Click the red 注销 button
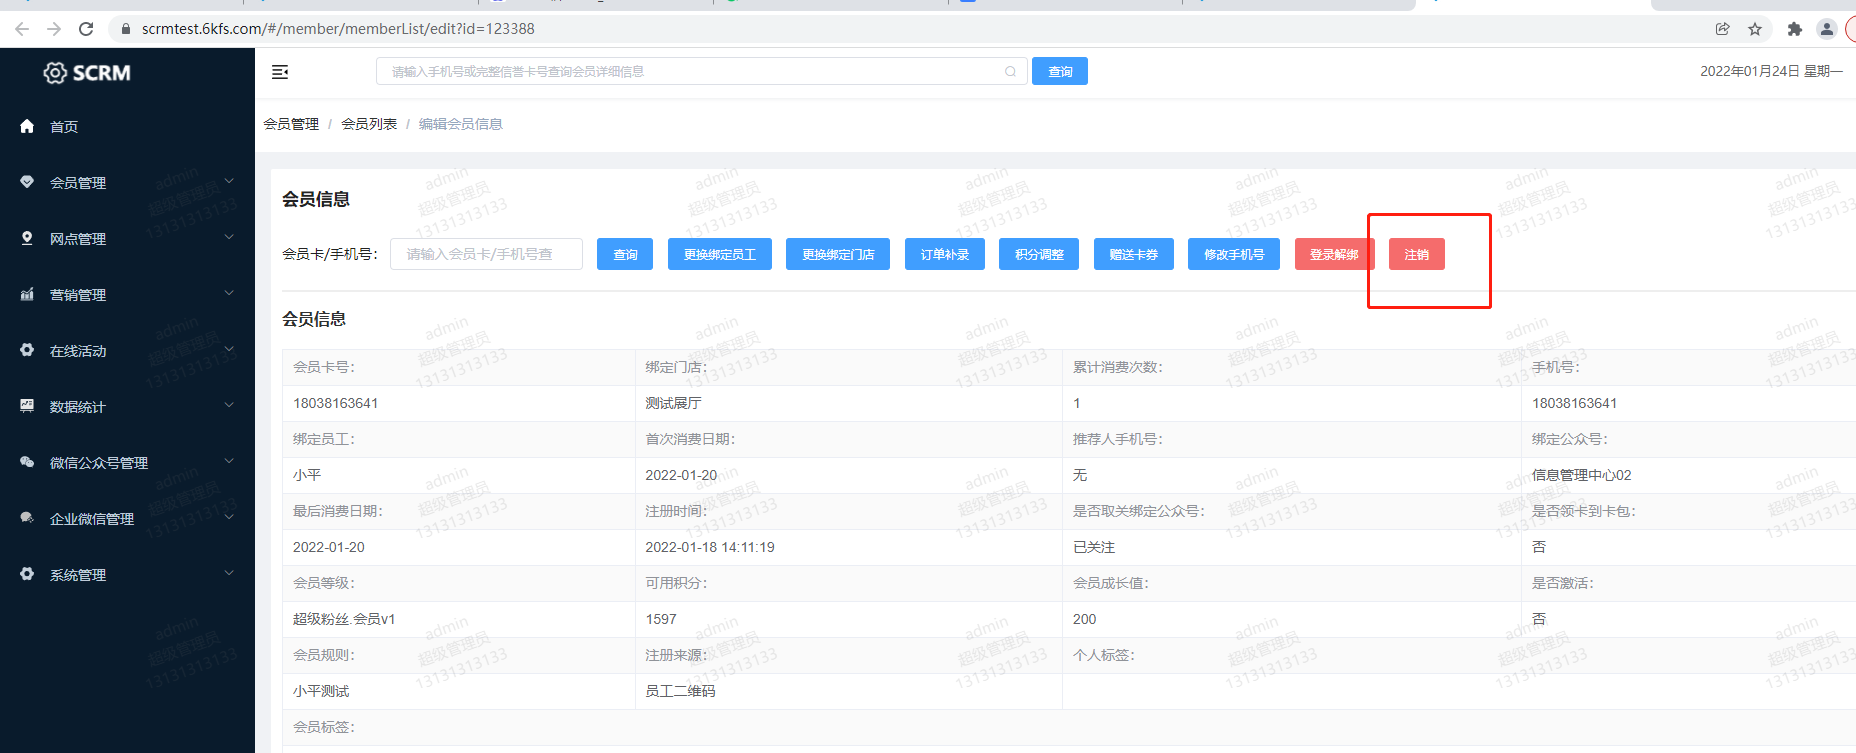 tap(1417, 254)
